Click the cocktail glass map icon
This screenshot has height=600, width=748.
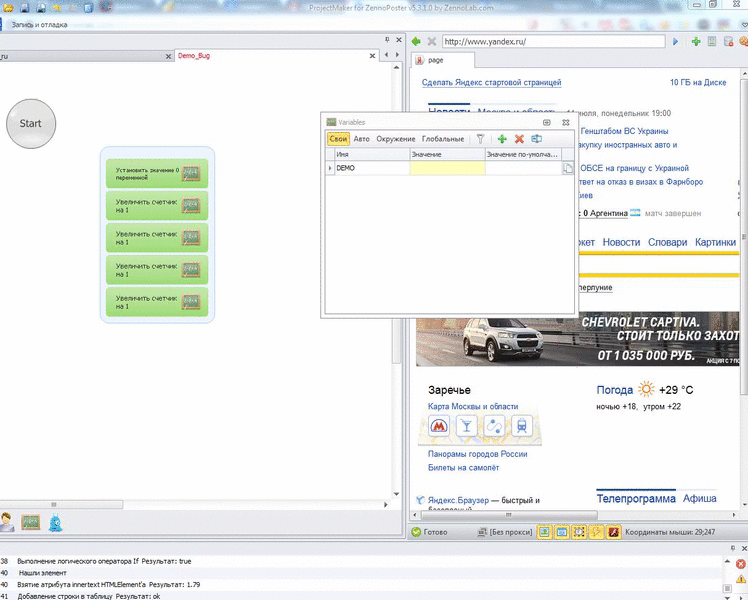coord(467,425)
